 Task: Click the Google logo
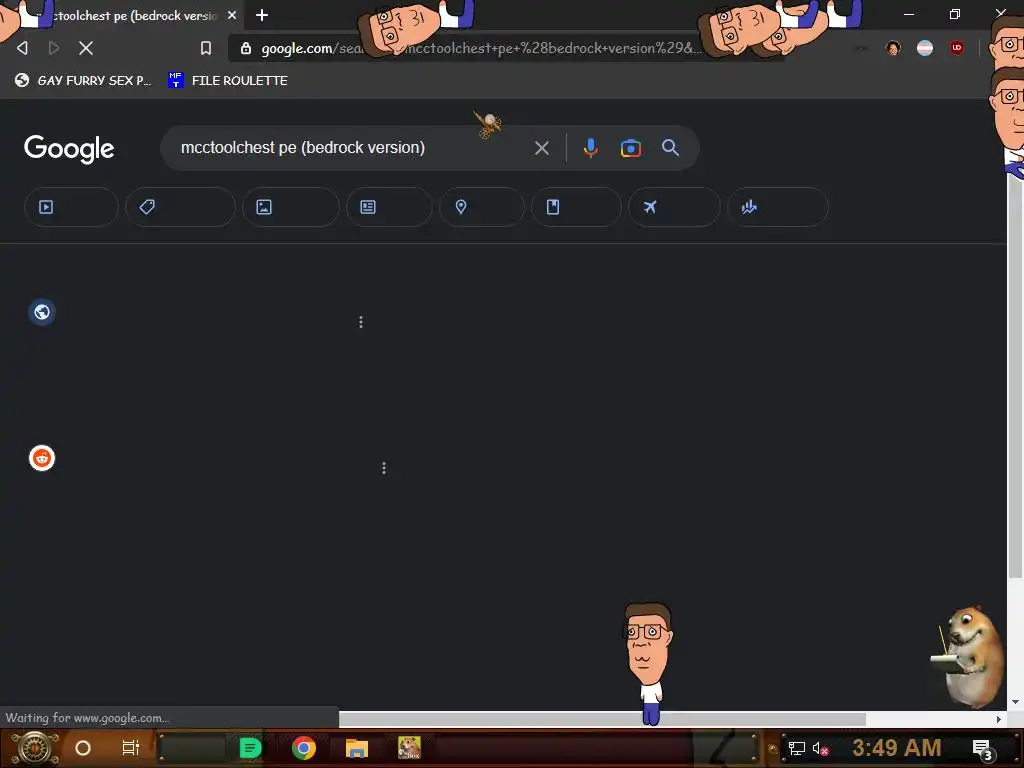pyautogui.click(x=69, y=148)
